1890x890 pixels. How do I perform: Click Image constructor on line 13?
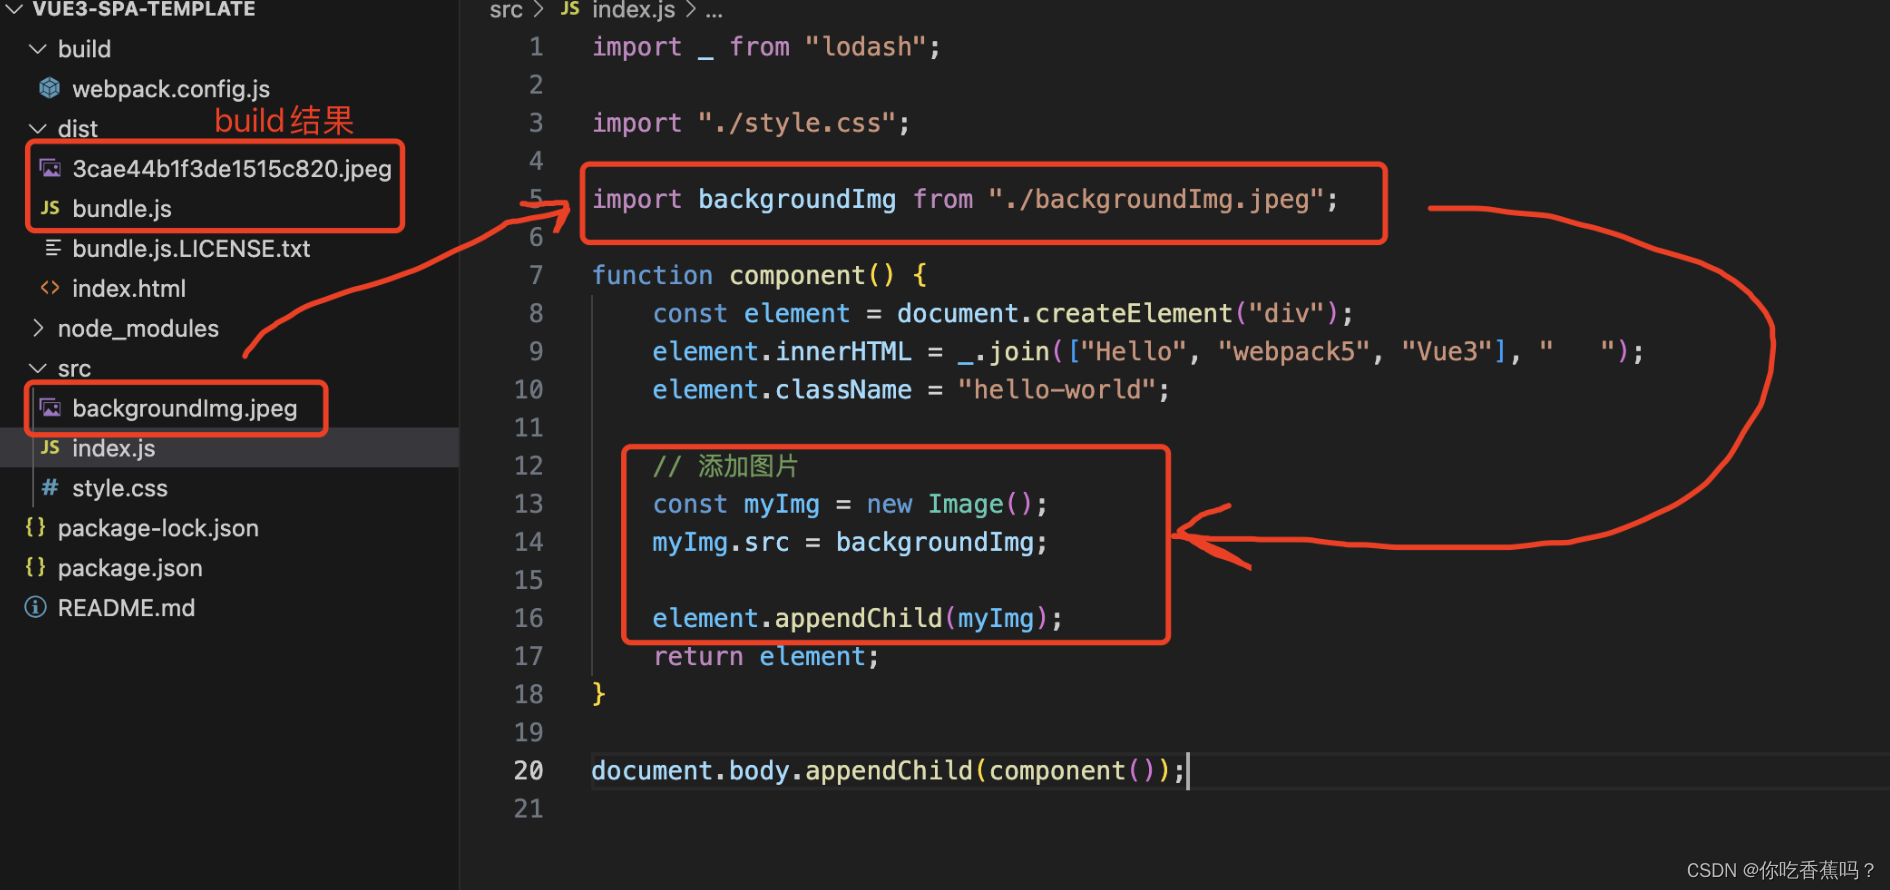tap(965, 504)
